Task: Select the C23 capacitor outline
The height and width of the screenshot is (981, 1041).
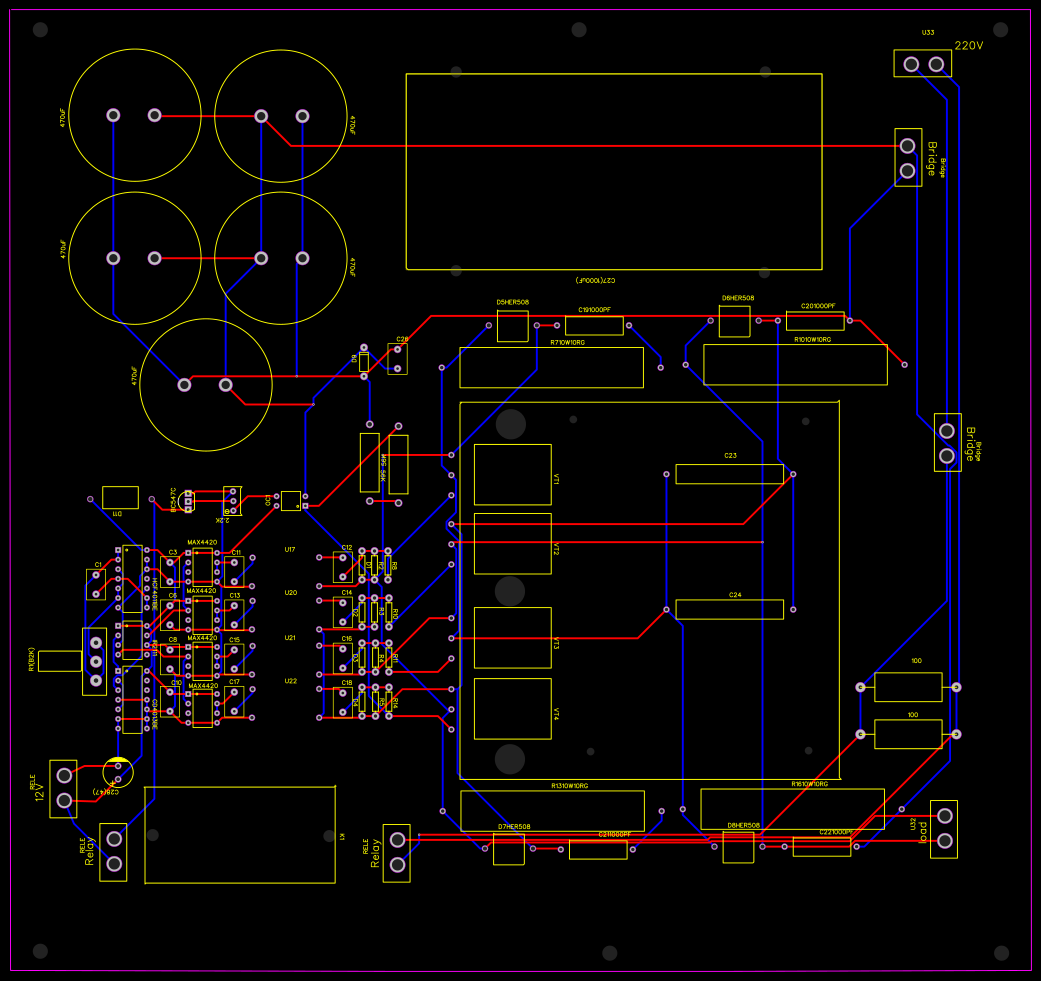Action: 730,472
